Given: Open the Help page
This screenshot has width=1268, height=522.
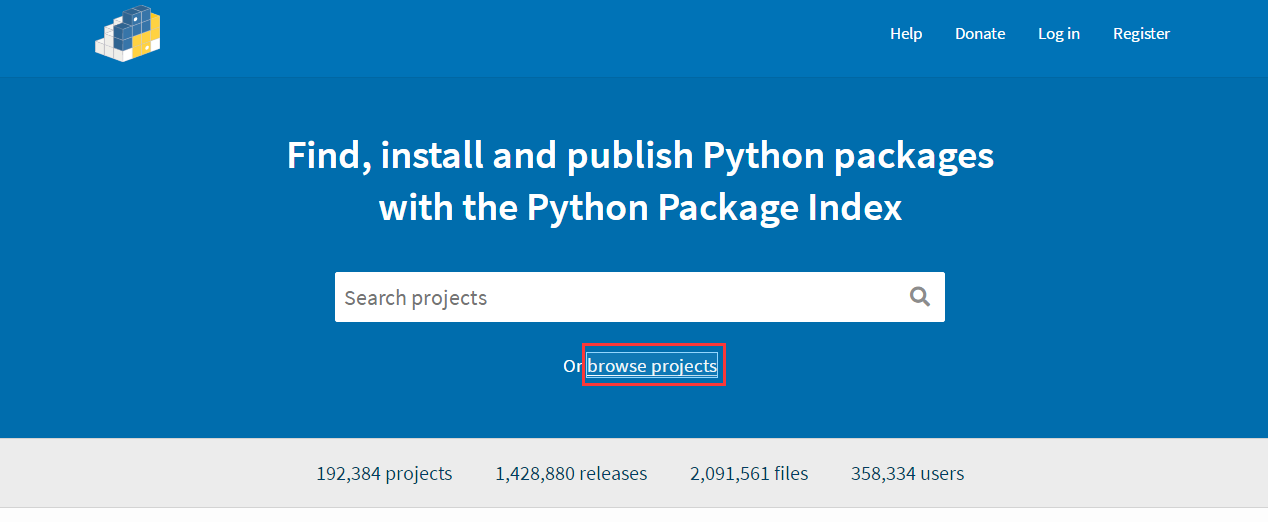Looking at the screenshot, I should (906, 34).
